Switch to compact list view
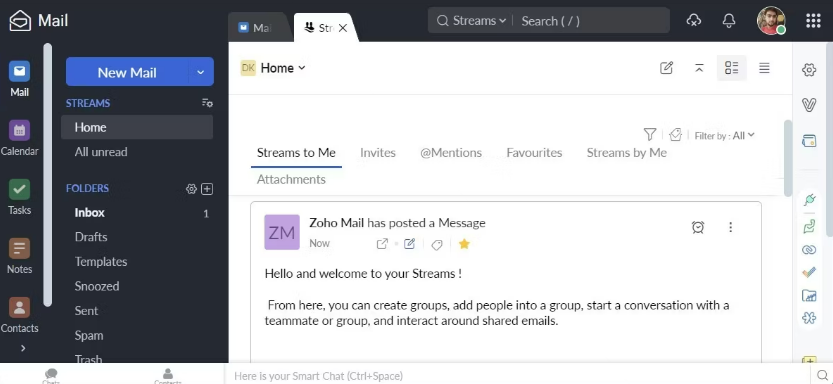 (x=764, y=68)
